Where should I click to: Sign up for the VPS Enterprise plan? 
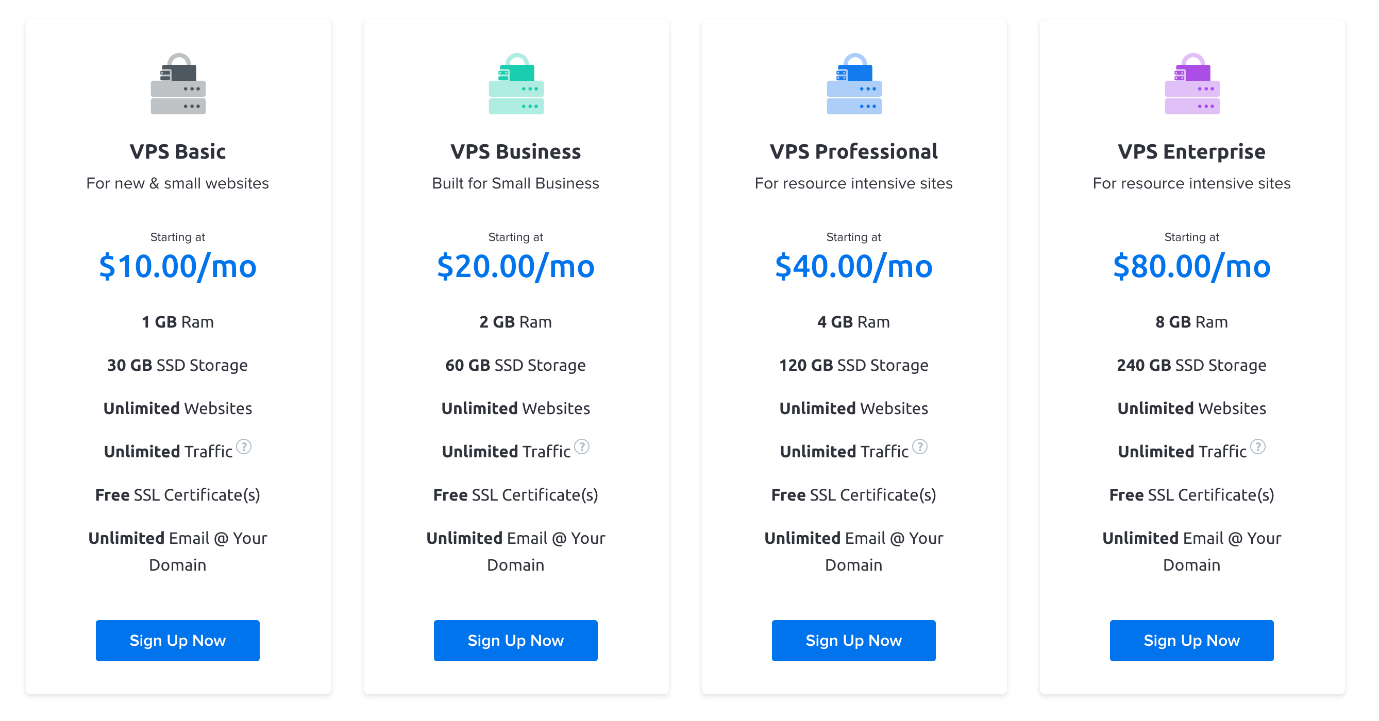pos(1192,641)
